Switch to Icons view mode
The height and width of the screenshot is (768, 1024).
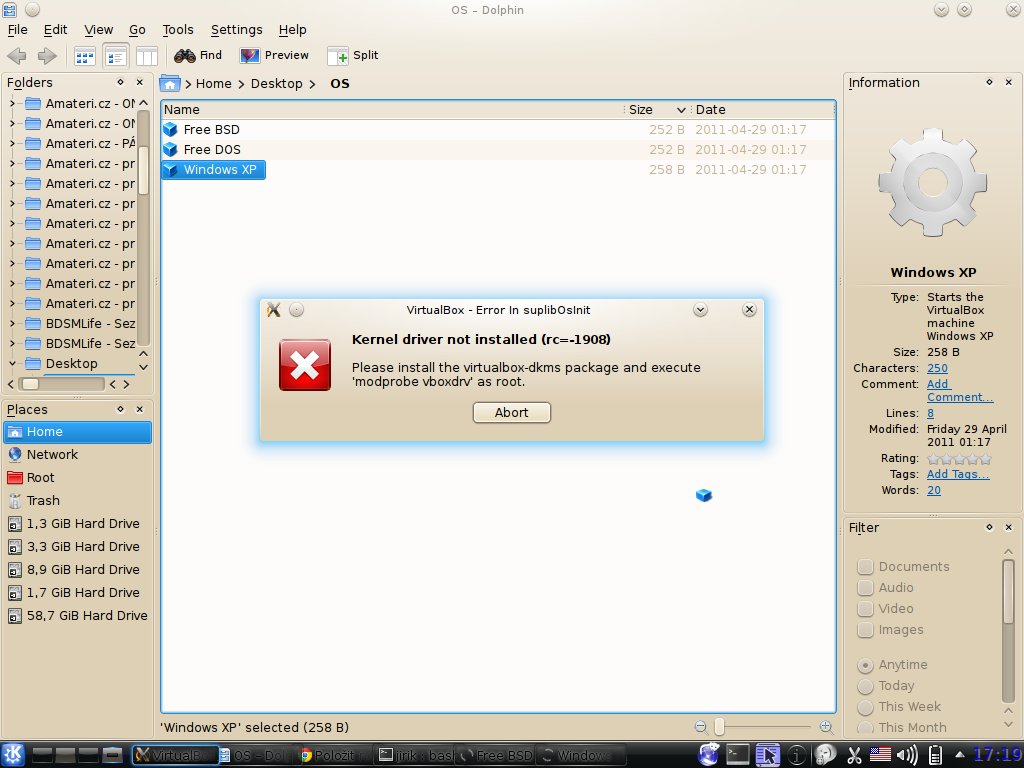tap(85, 57)
